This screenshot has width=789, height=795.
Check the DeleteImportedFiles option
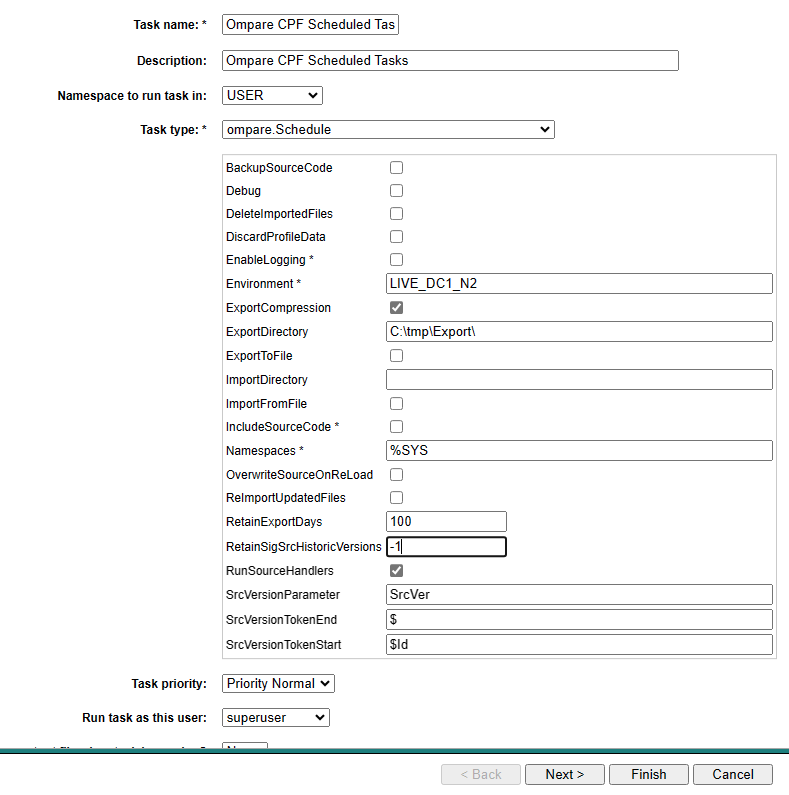(397, 213)
